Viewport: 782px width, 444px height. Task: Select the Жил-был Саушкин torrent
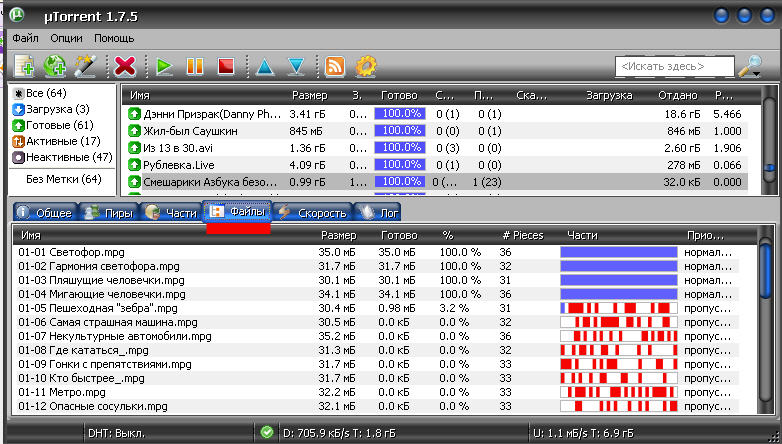(x=435, y=131)
